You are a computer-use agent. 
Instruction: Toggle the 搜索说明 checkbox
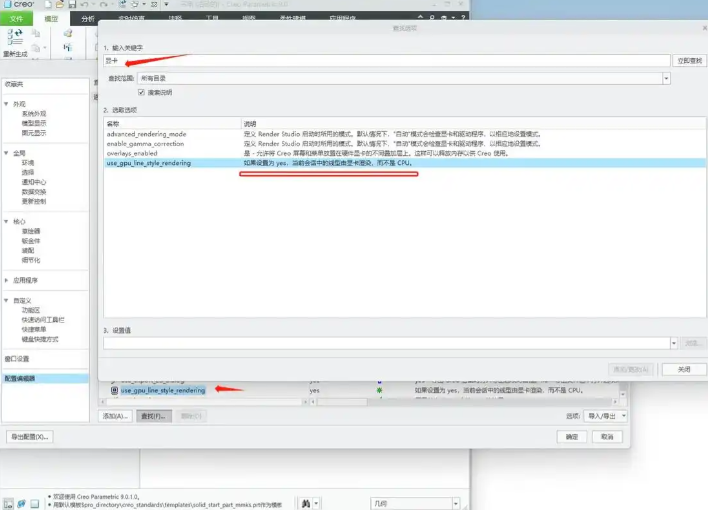[x=142, y=92]
